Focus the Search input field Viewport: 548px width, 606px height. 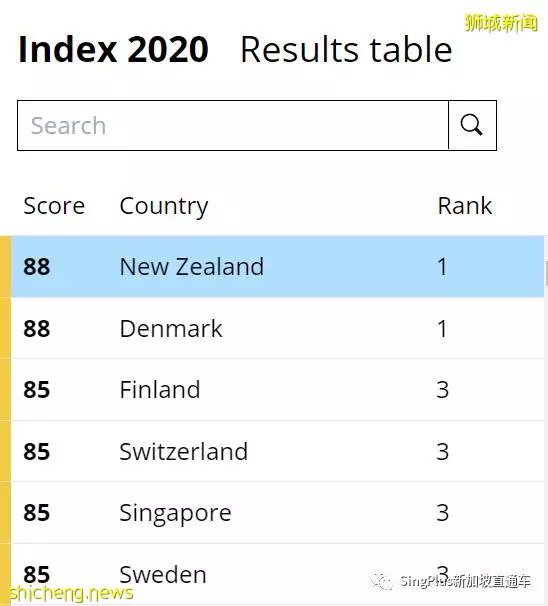233,125
